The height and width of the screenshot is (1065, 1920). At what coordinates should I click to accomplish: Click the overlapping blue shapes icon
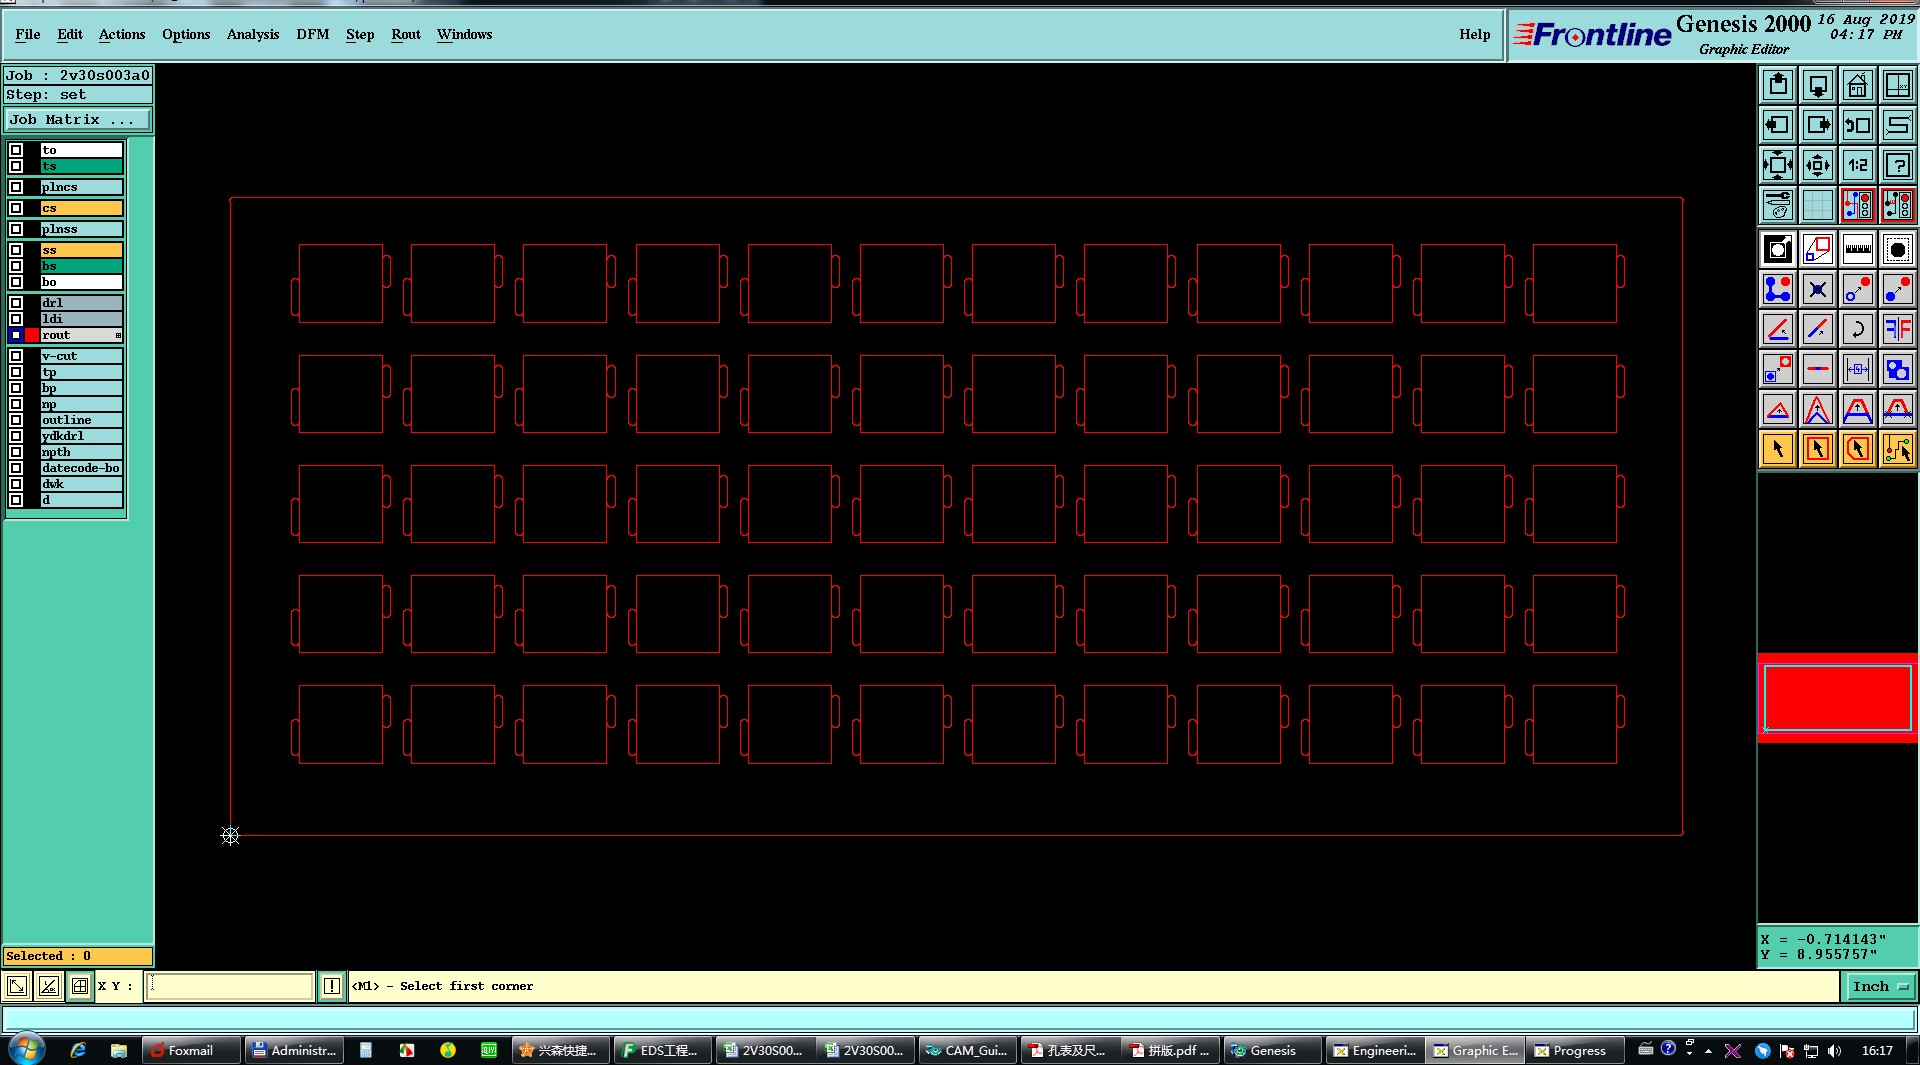tap(1898, 369)
